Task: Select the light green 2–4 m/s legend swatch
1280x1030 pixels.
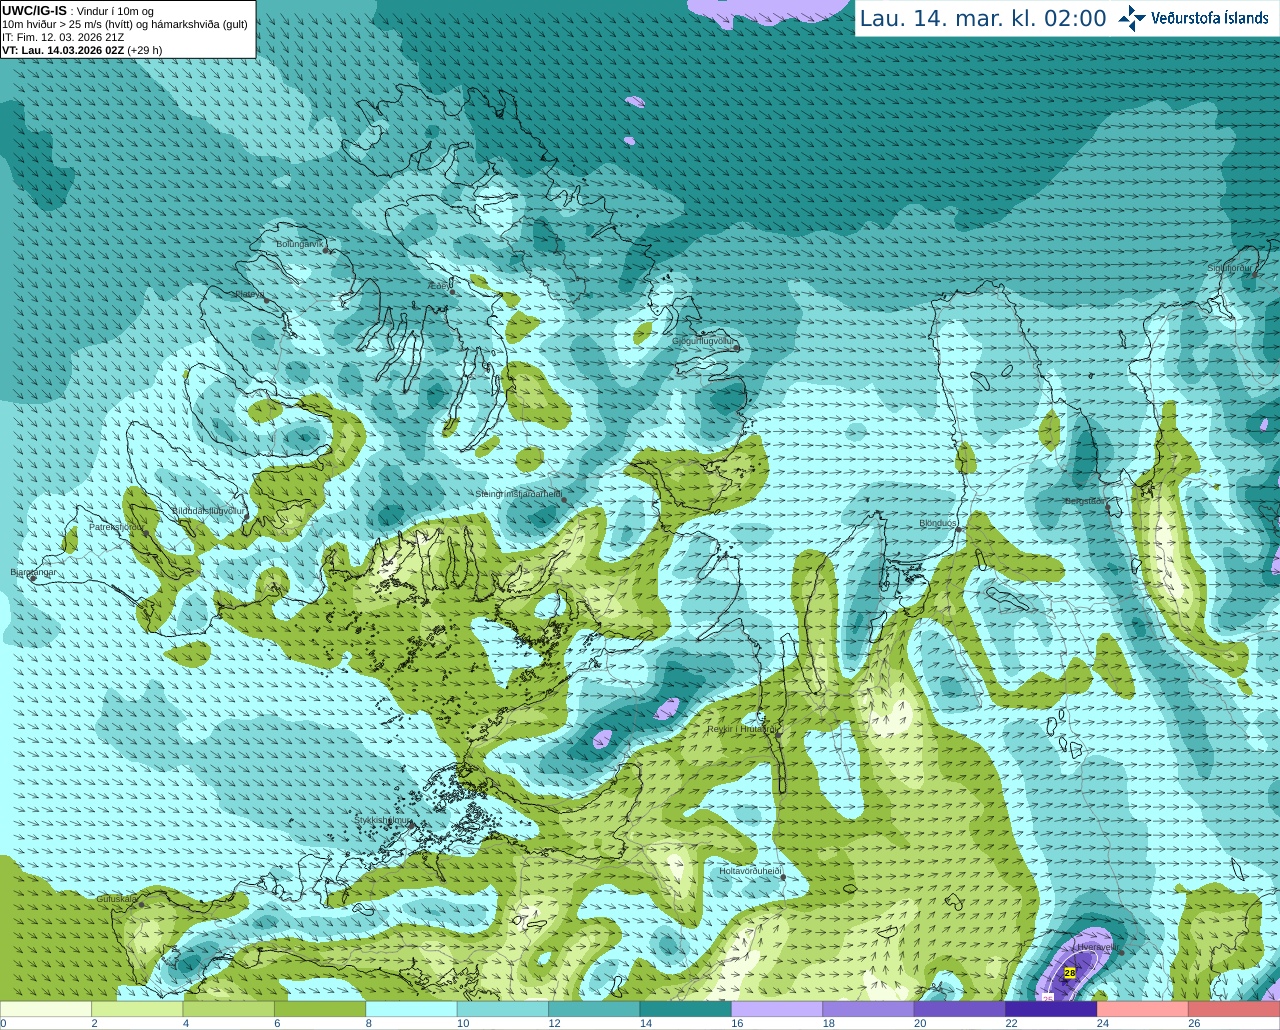Action: point(137,1009)
